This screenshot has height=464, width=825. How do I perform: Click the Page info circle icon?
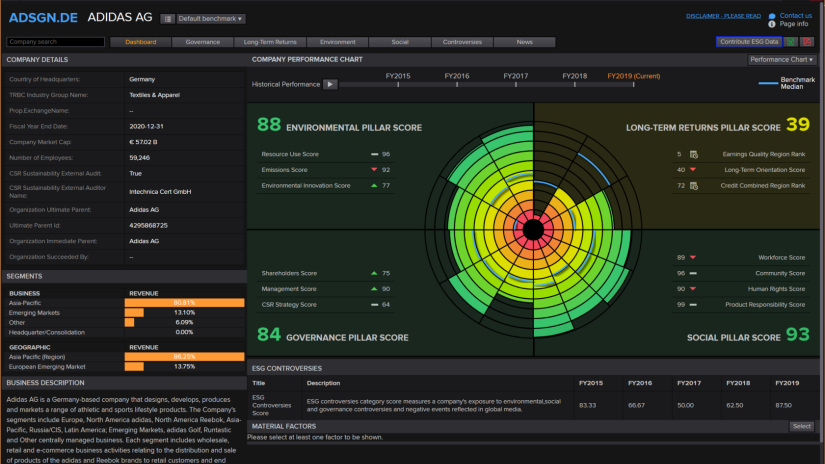772,24
